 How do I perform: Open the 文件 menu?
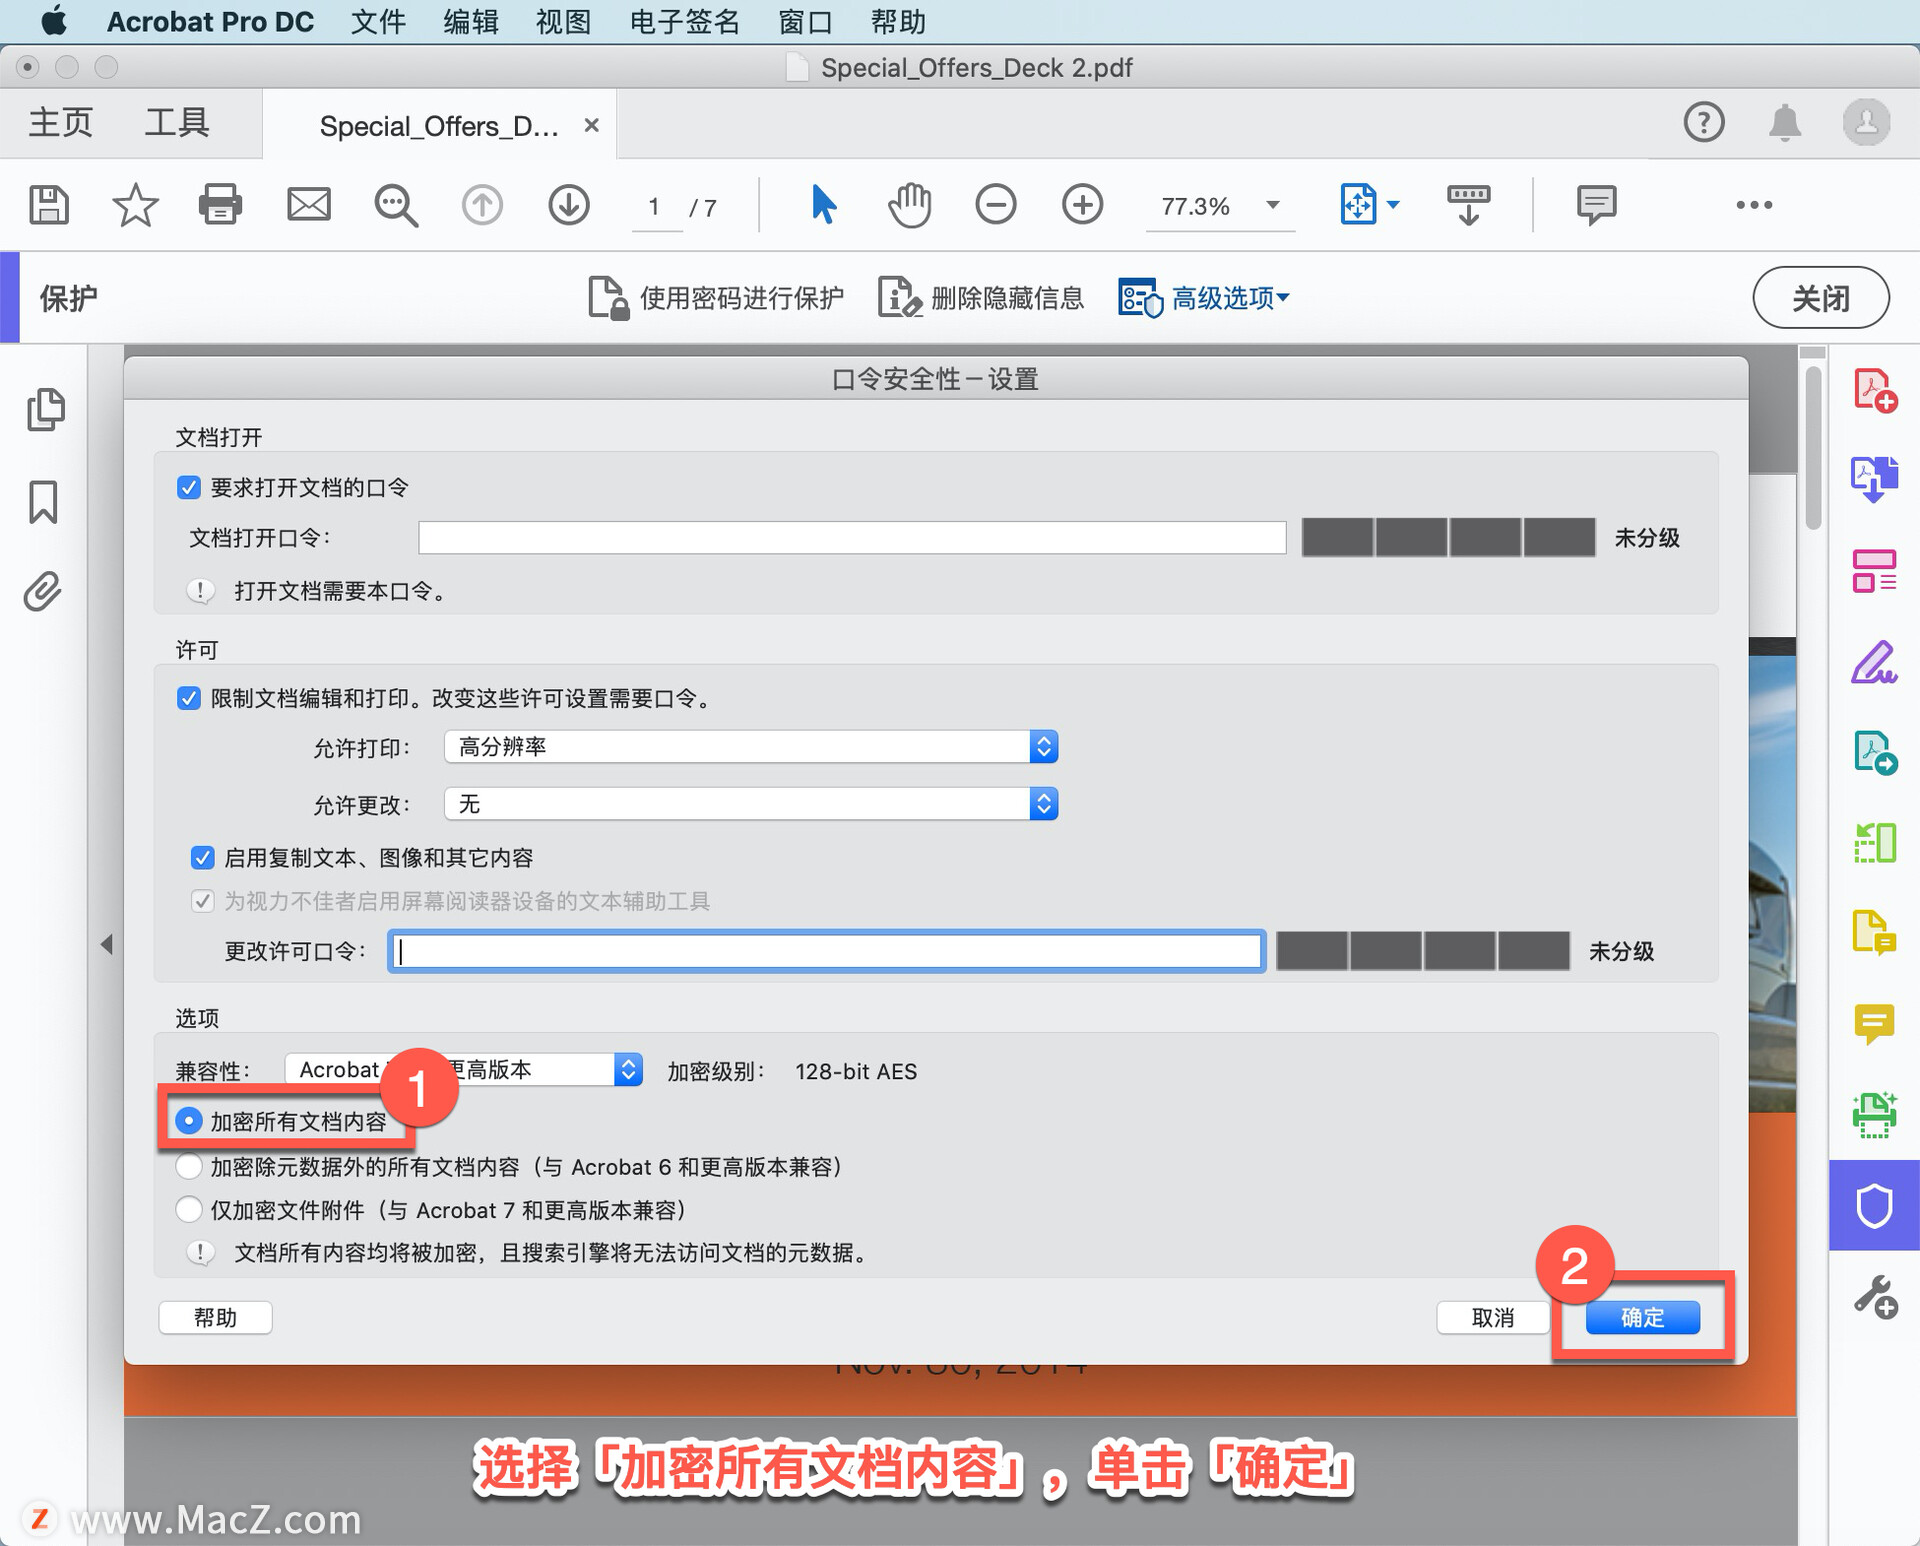pyautogui.click(x=378, y=21)
